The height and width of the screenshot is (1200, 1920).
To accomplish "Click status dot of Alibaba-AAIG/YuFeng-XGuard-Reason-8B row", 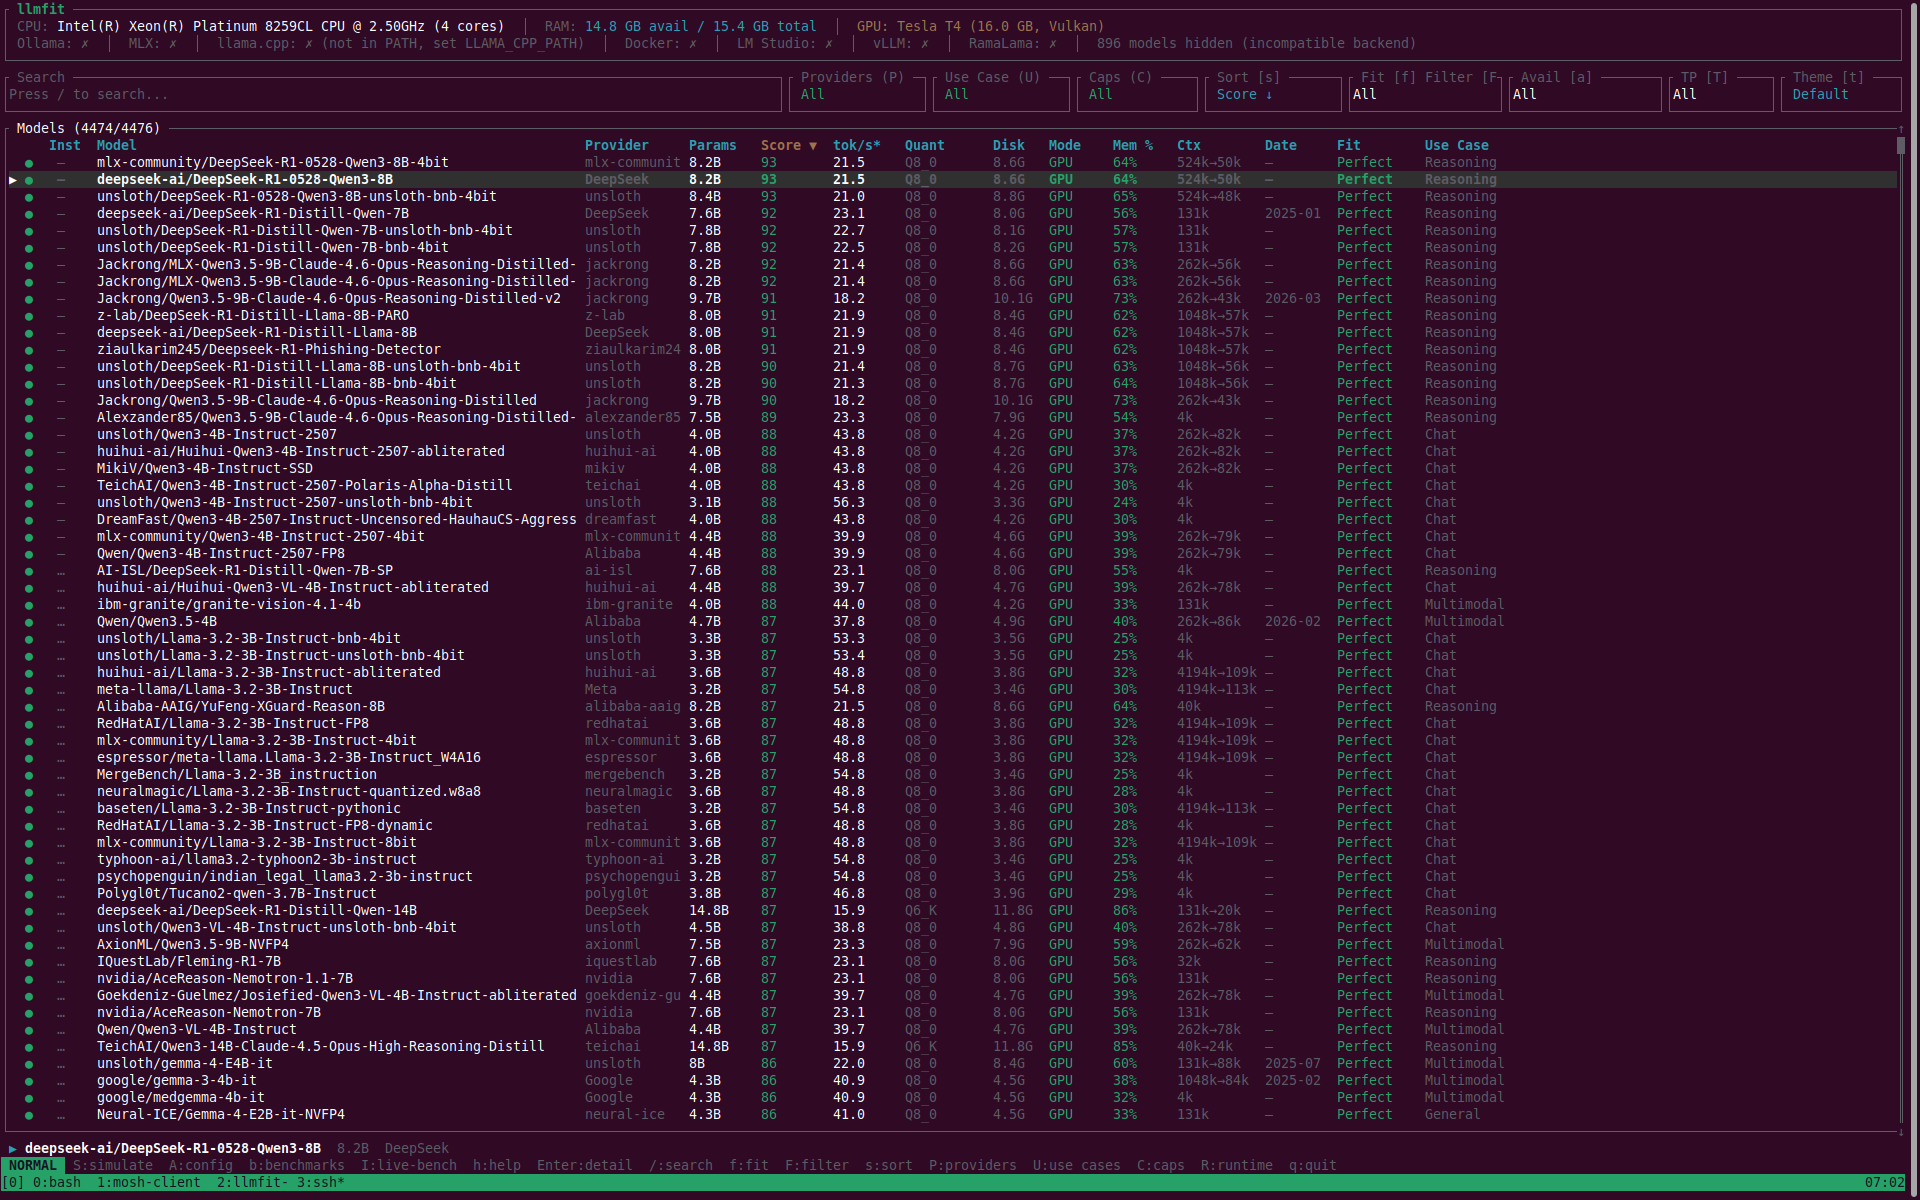I will [x=29, y=707].
